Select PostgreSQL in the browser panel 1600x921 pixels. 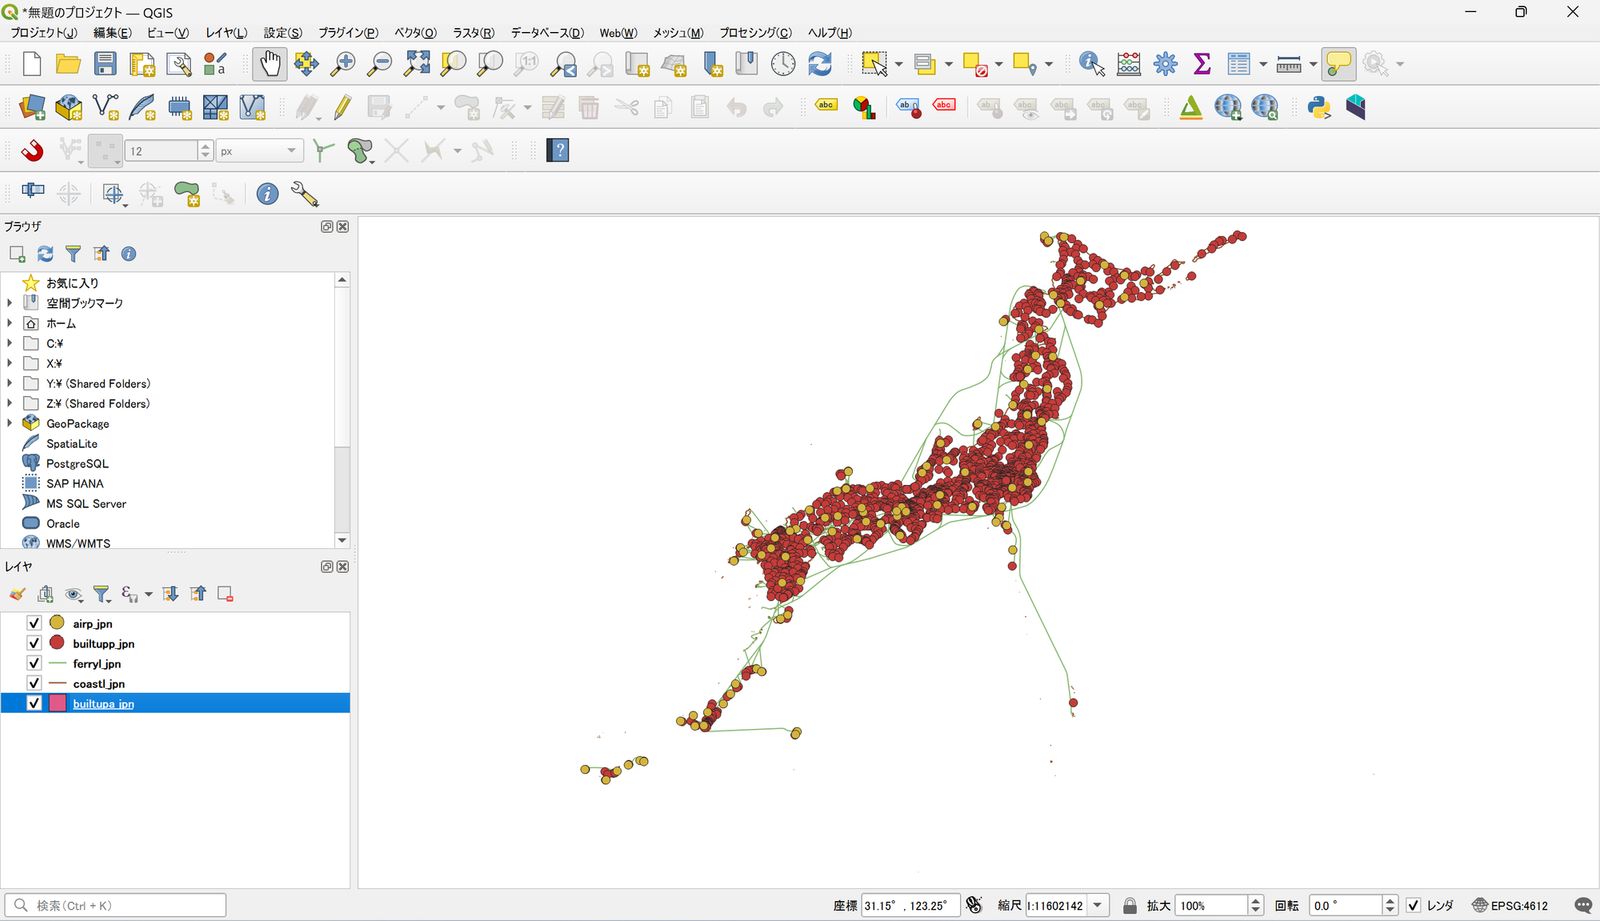tap(77, 463)
